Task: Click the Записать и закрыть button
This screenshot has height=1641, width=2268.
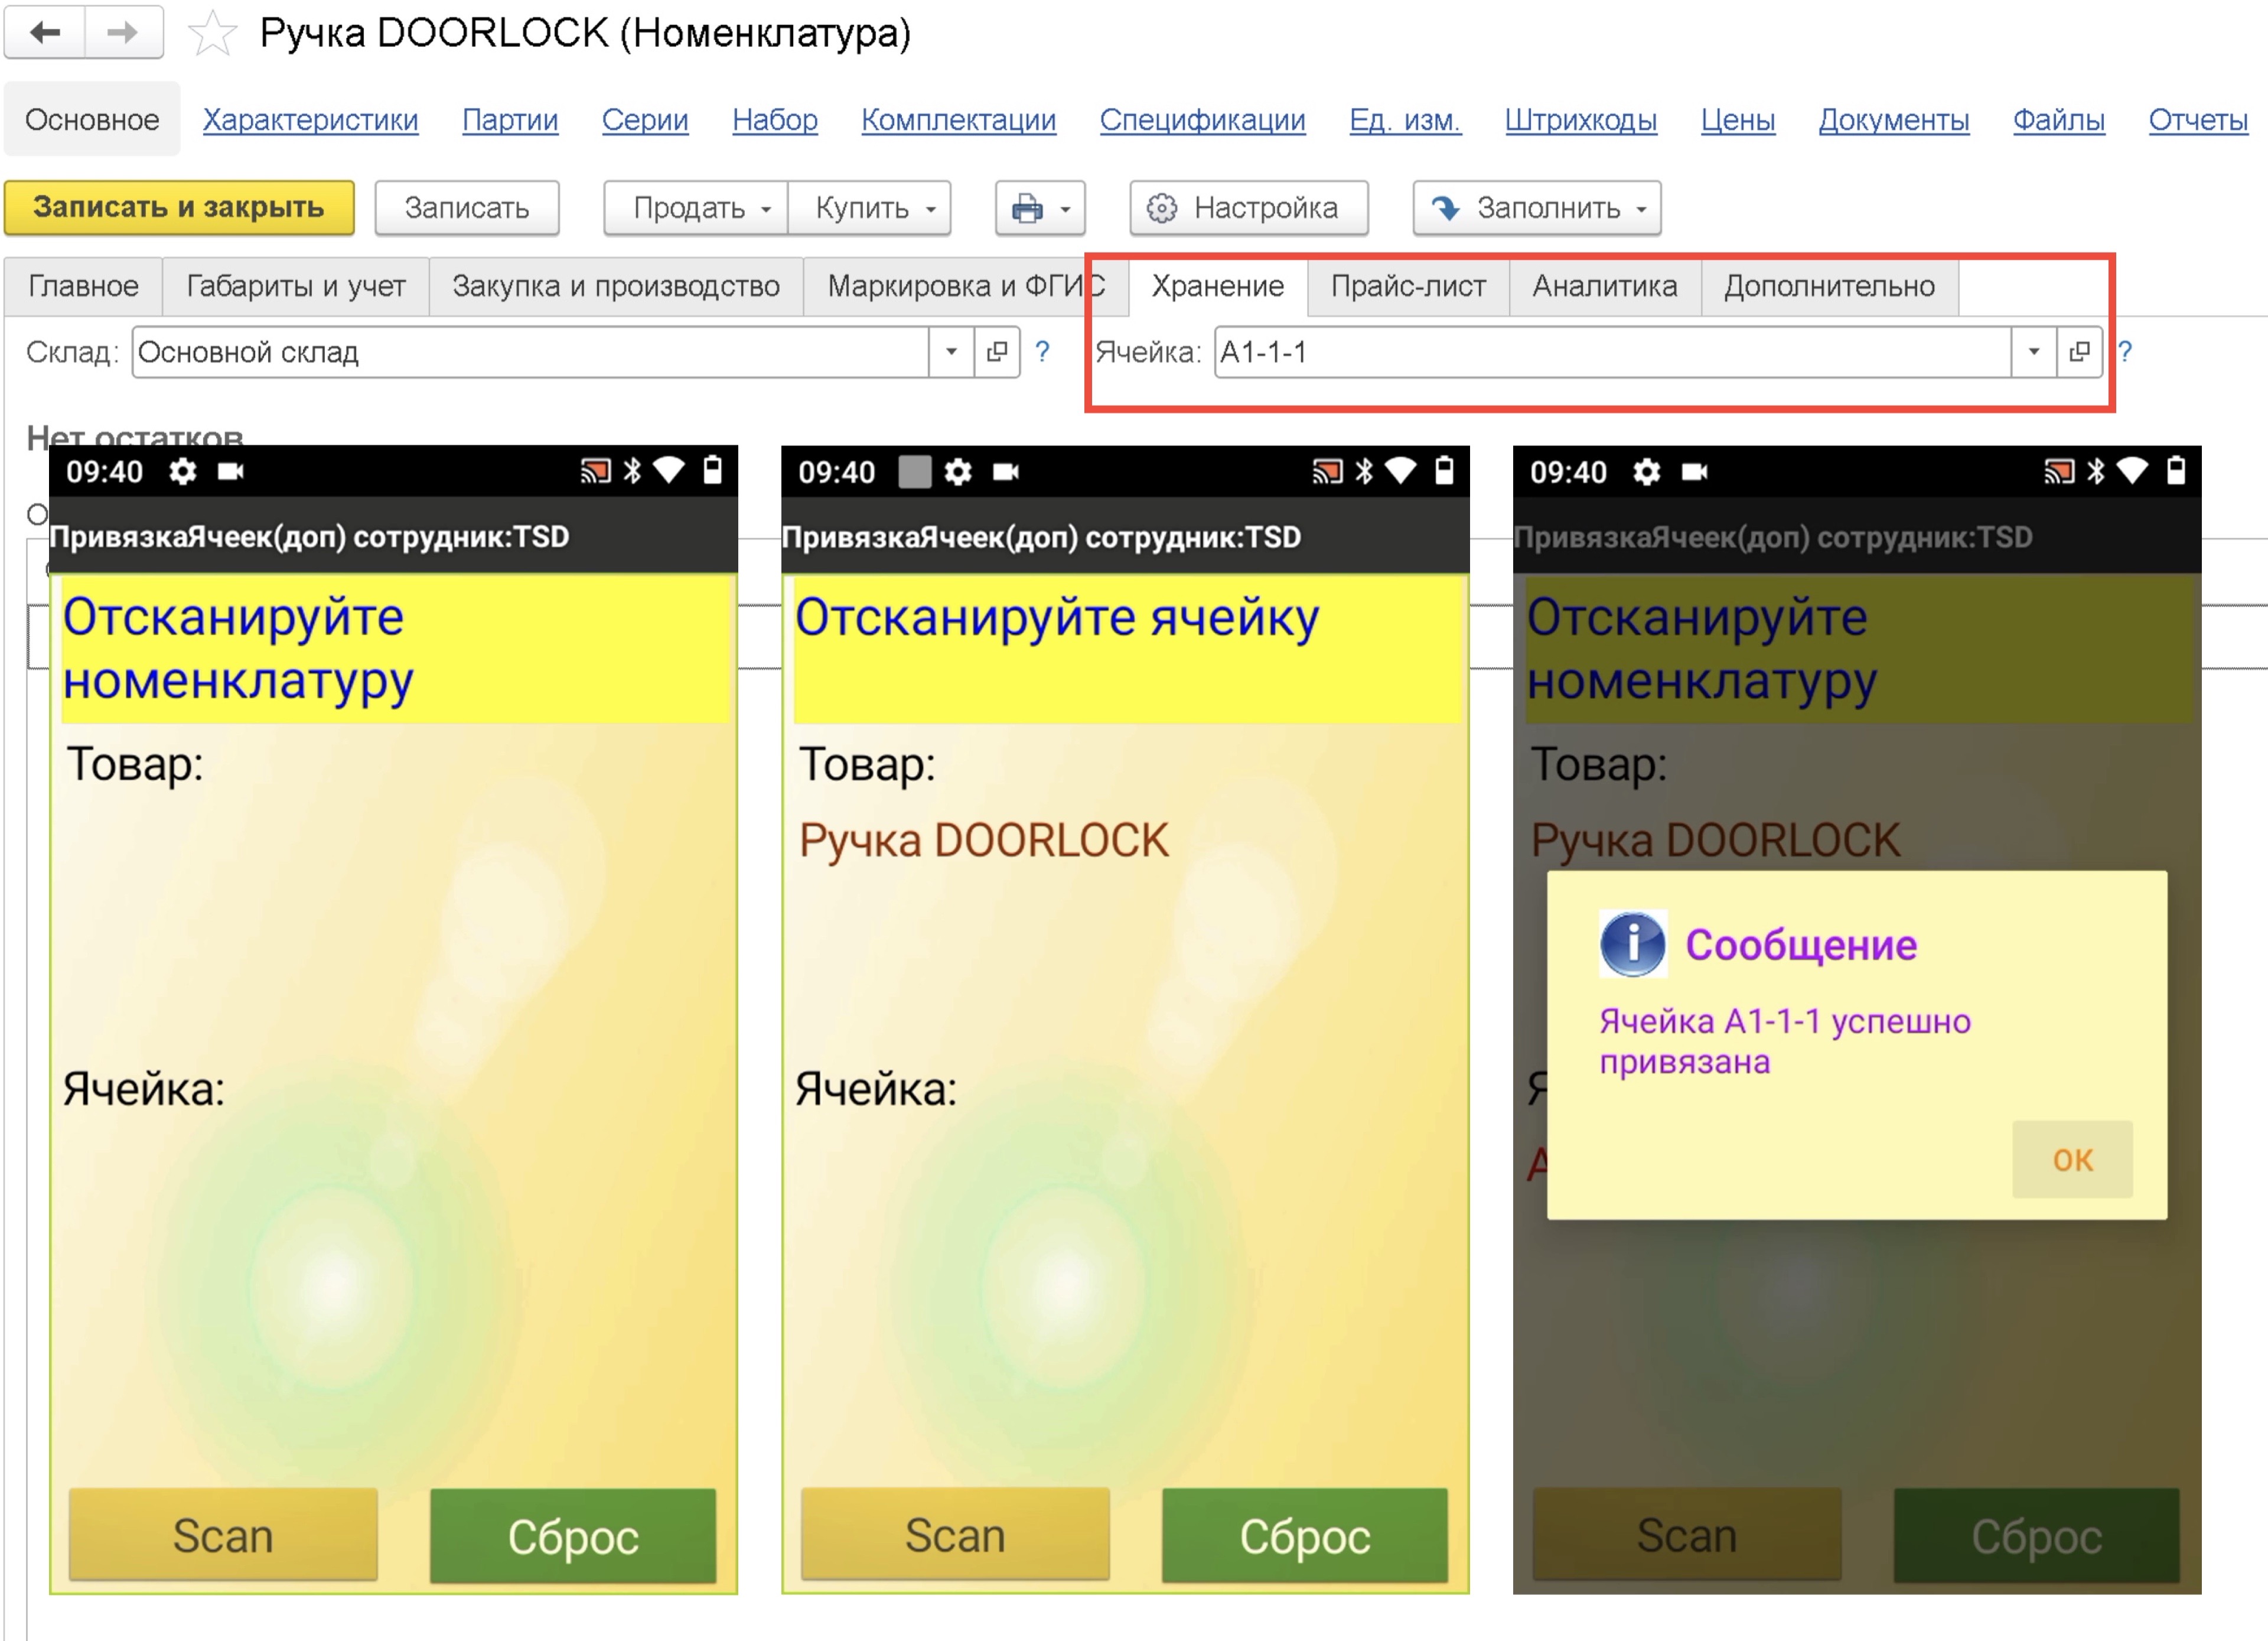Action: tap(179, 208)
